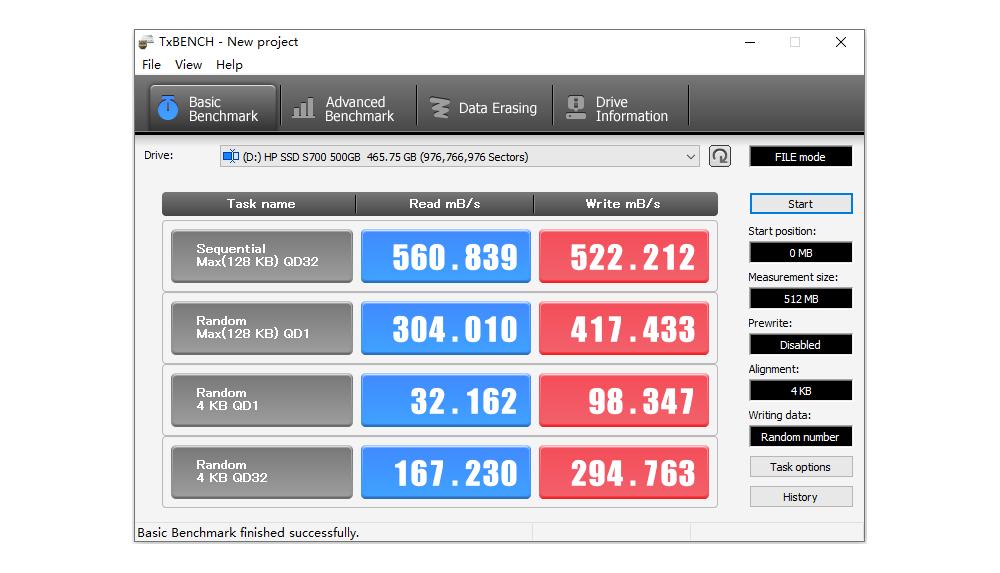This screenshot has height=573, width=1000.
Task: Select Random Max(128 KB) QD1 task
Action: (261, 328)
